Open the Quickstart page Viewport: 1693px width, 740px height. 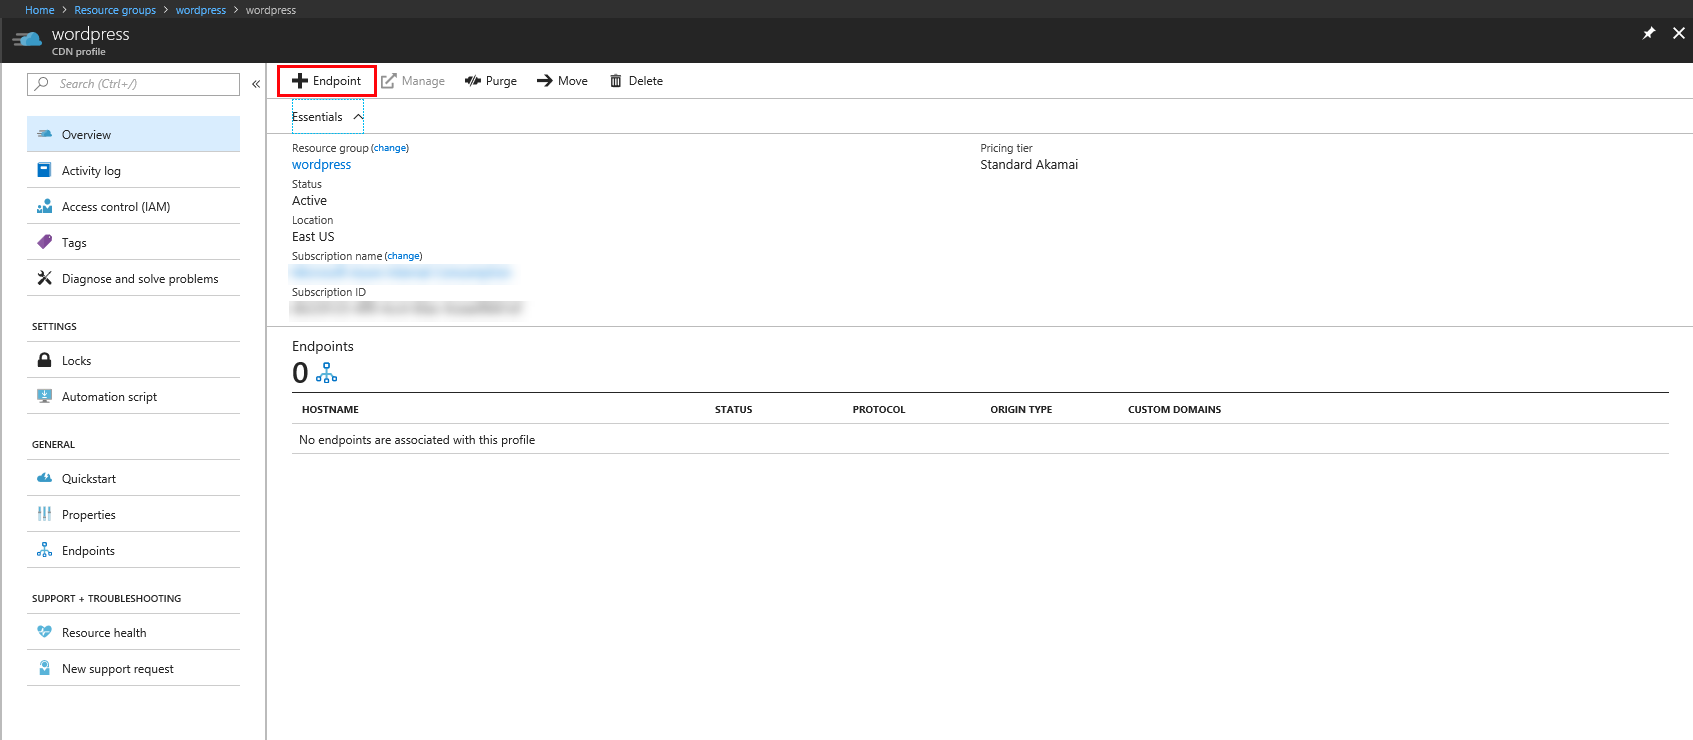tap(134, 478)
